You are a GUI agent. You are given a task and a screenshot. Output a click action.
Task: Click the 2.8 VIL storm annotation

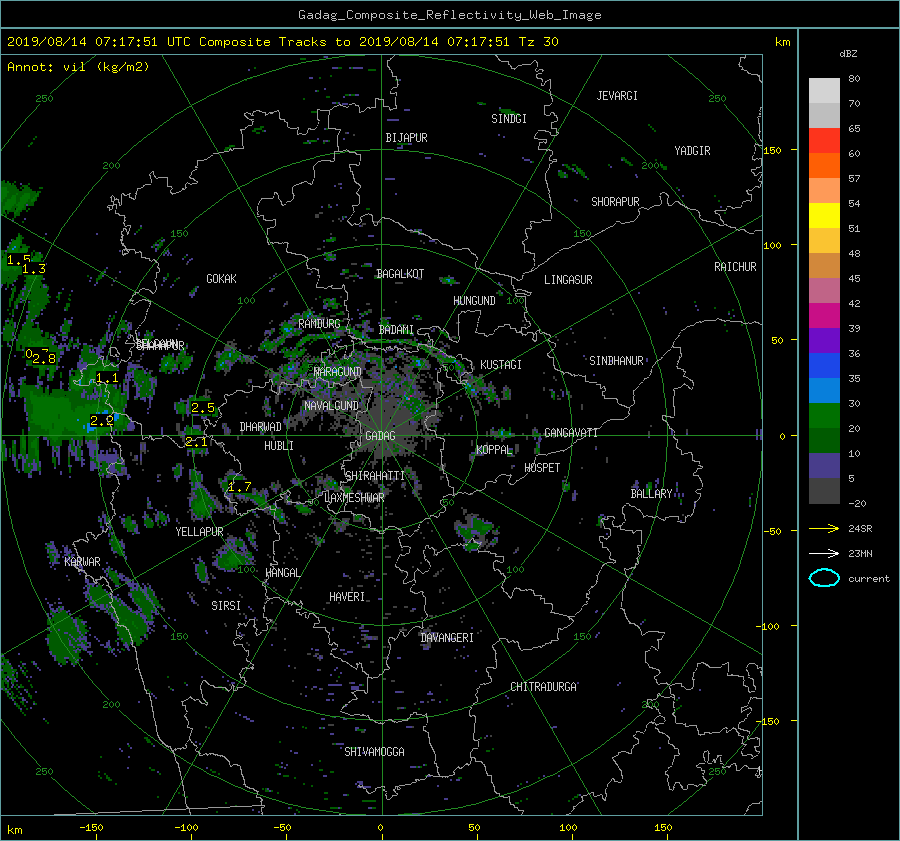click(x=44, y=359)
